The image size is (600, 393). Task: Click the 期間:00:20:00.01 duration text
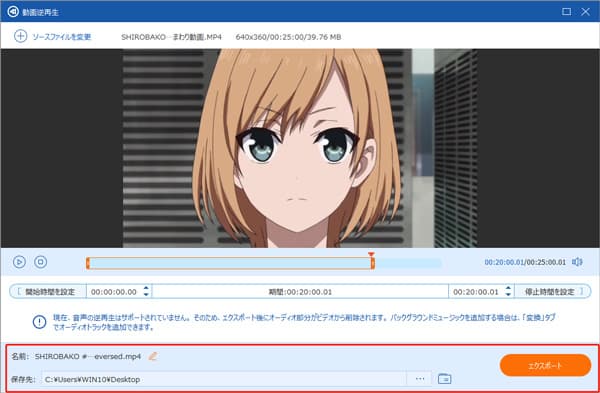point(300,292)
